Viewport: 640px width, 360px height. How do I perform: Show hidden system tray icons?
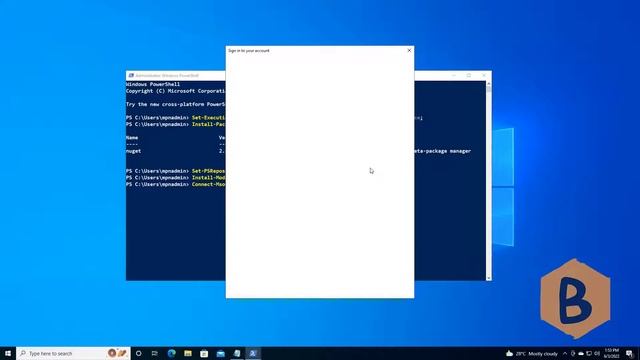(x=565, y=353)
